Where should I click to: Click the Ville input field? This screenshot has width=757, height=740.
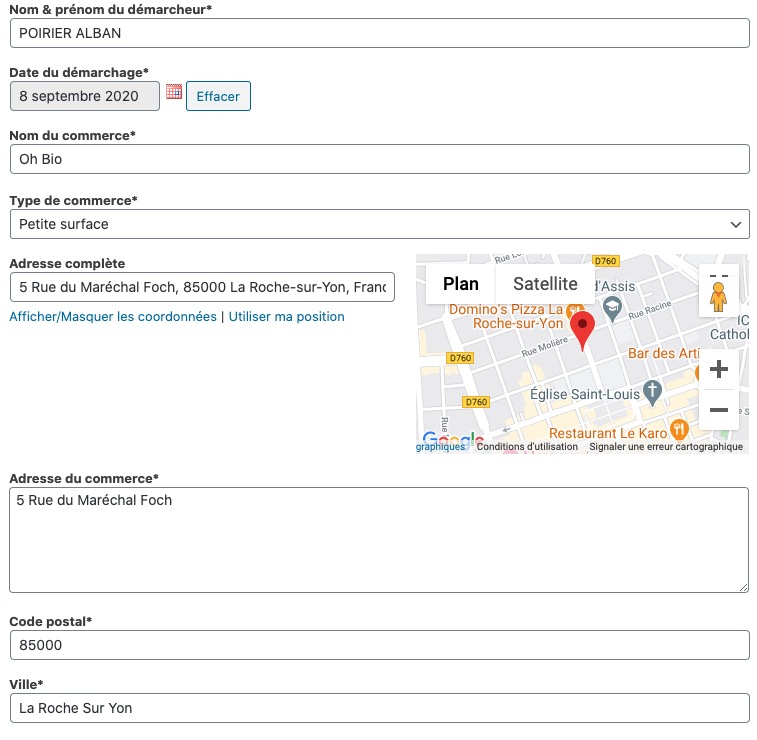(x=379, y=708)
